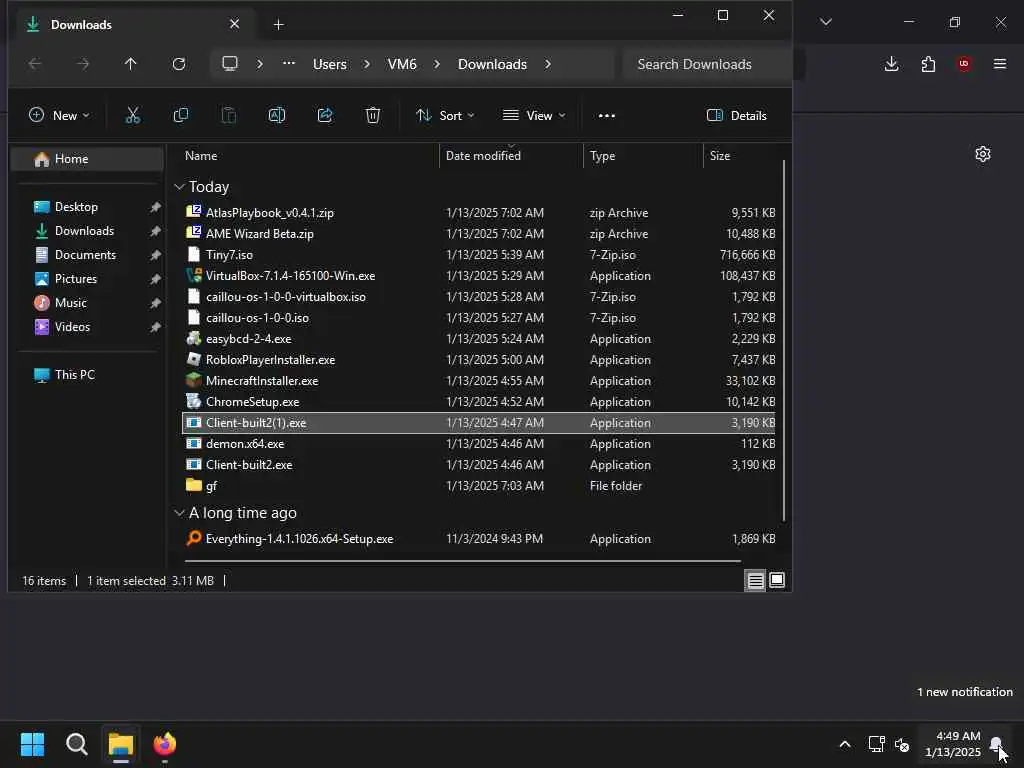Click the Search Downloads box
Image resolution: width=1024 pixels, height=768 pixels.
[x=707, y=64]
